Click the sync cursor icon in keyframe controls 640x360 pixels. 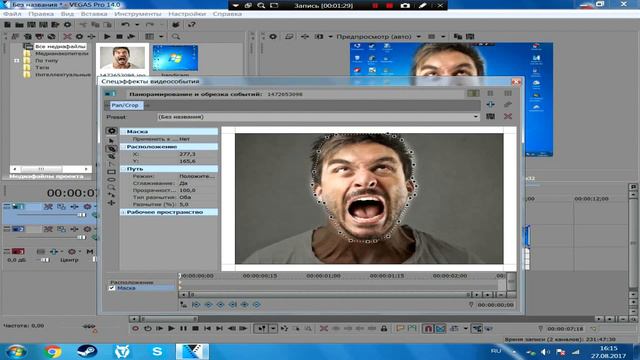(x=184, y=304)
